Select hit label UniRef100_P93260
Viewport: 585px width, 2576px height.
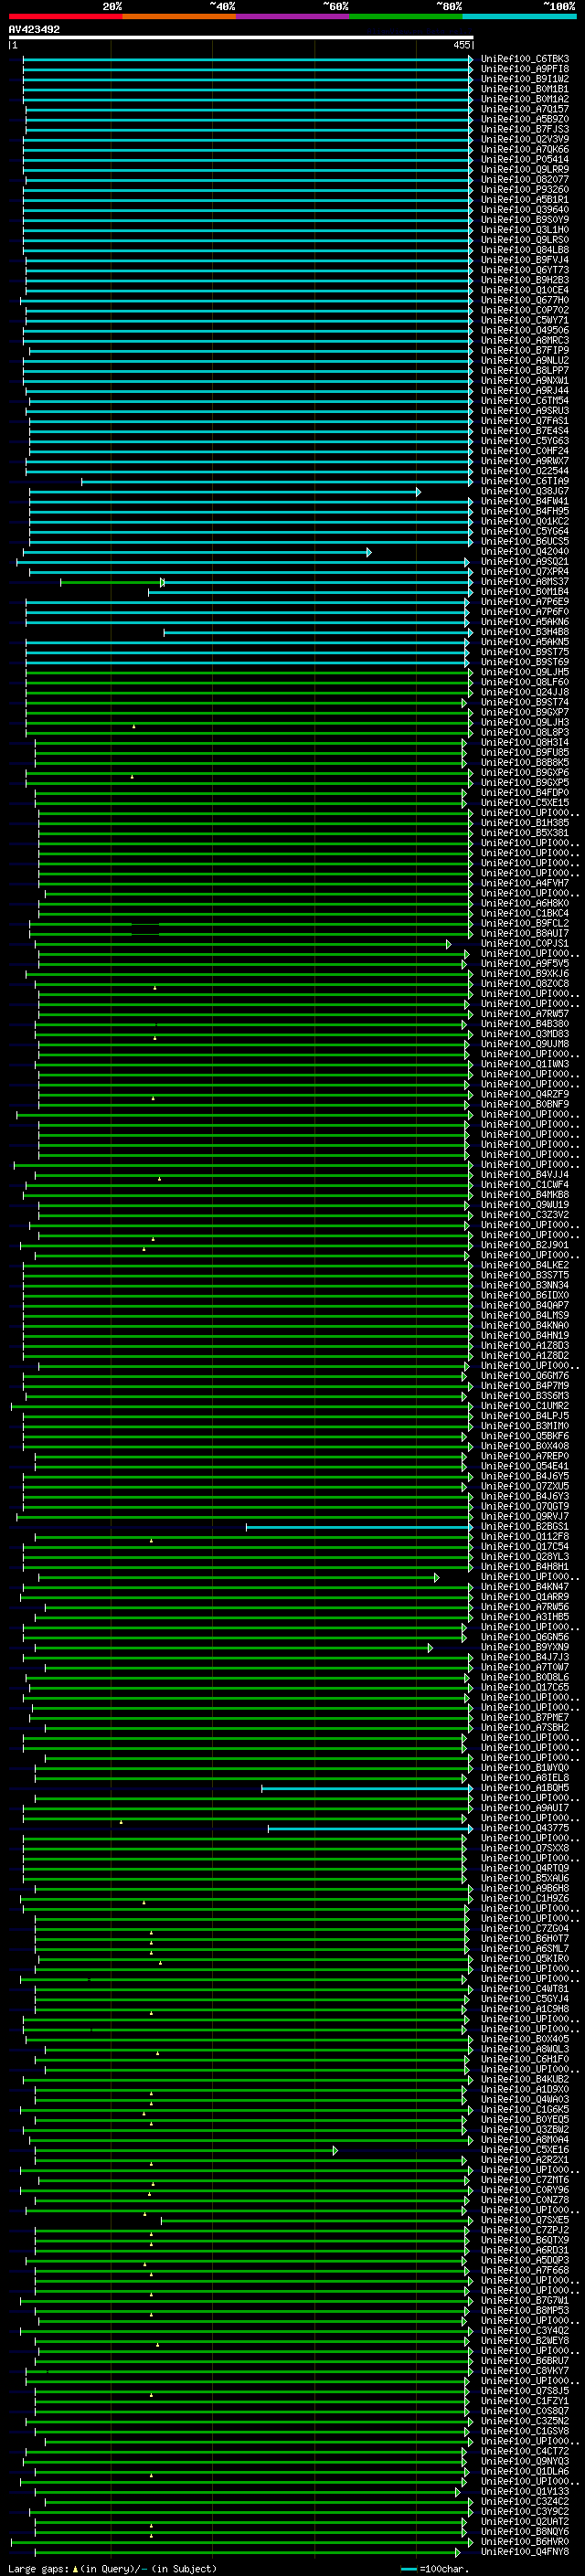click(x=525, y=189)
